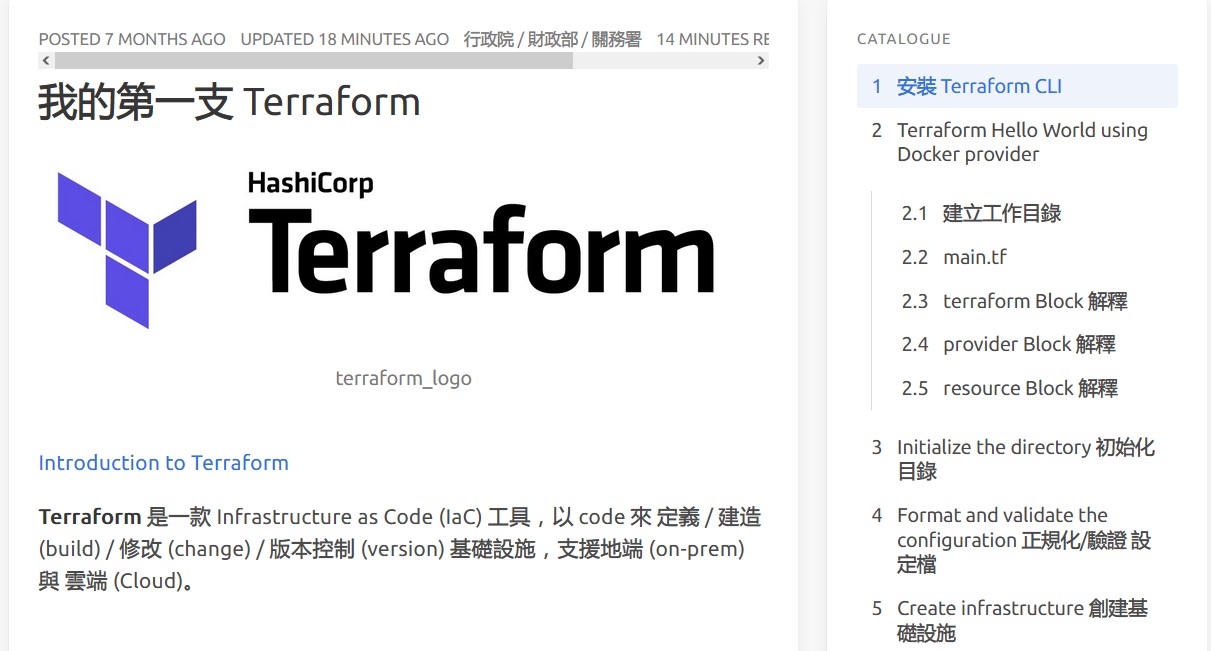Click the CATALOGUE heading

click(904, 39)
